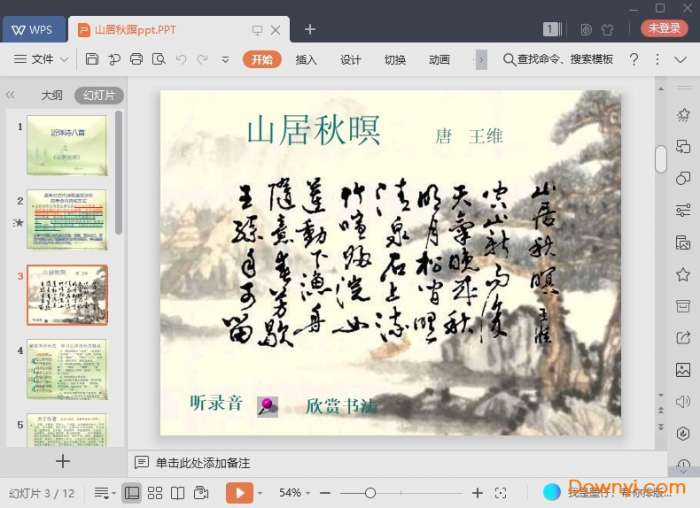The width and height of the screenshot is (700, 508).
Task: Switch to normal view icon
Action: coord(132,493)
